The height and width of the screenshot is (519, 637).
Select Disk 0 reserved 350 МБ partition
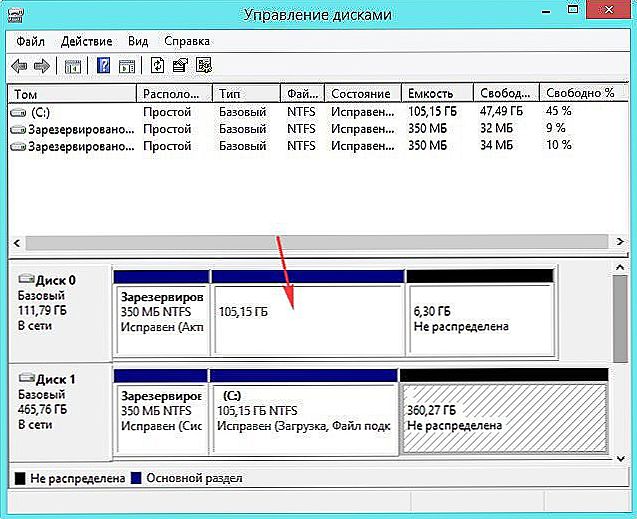click(x=162, y=313)
